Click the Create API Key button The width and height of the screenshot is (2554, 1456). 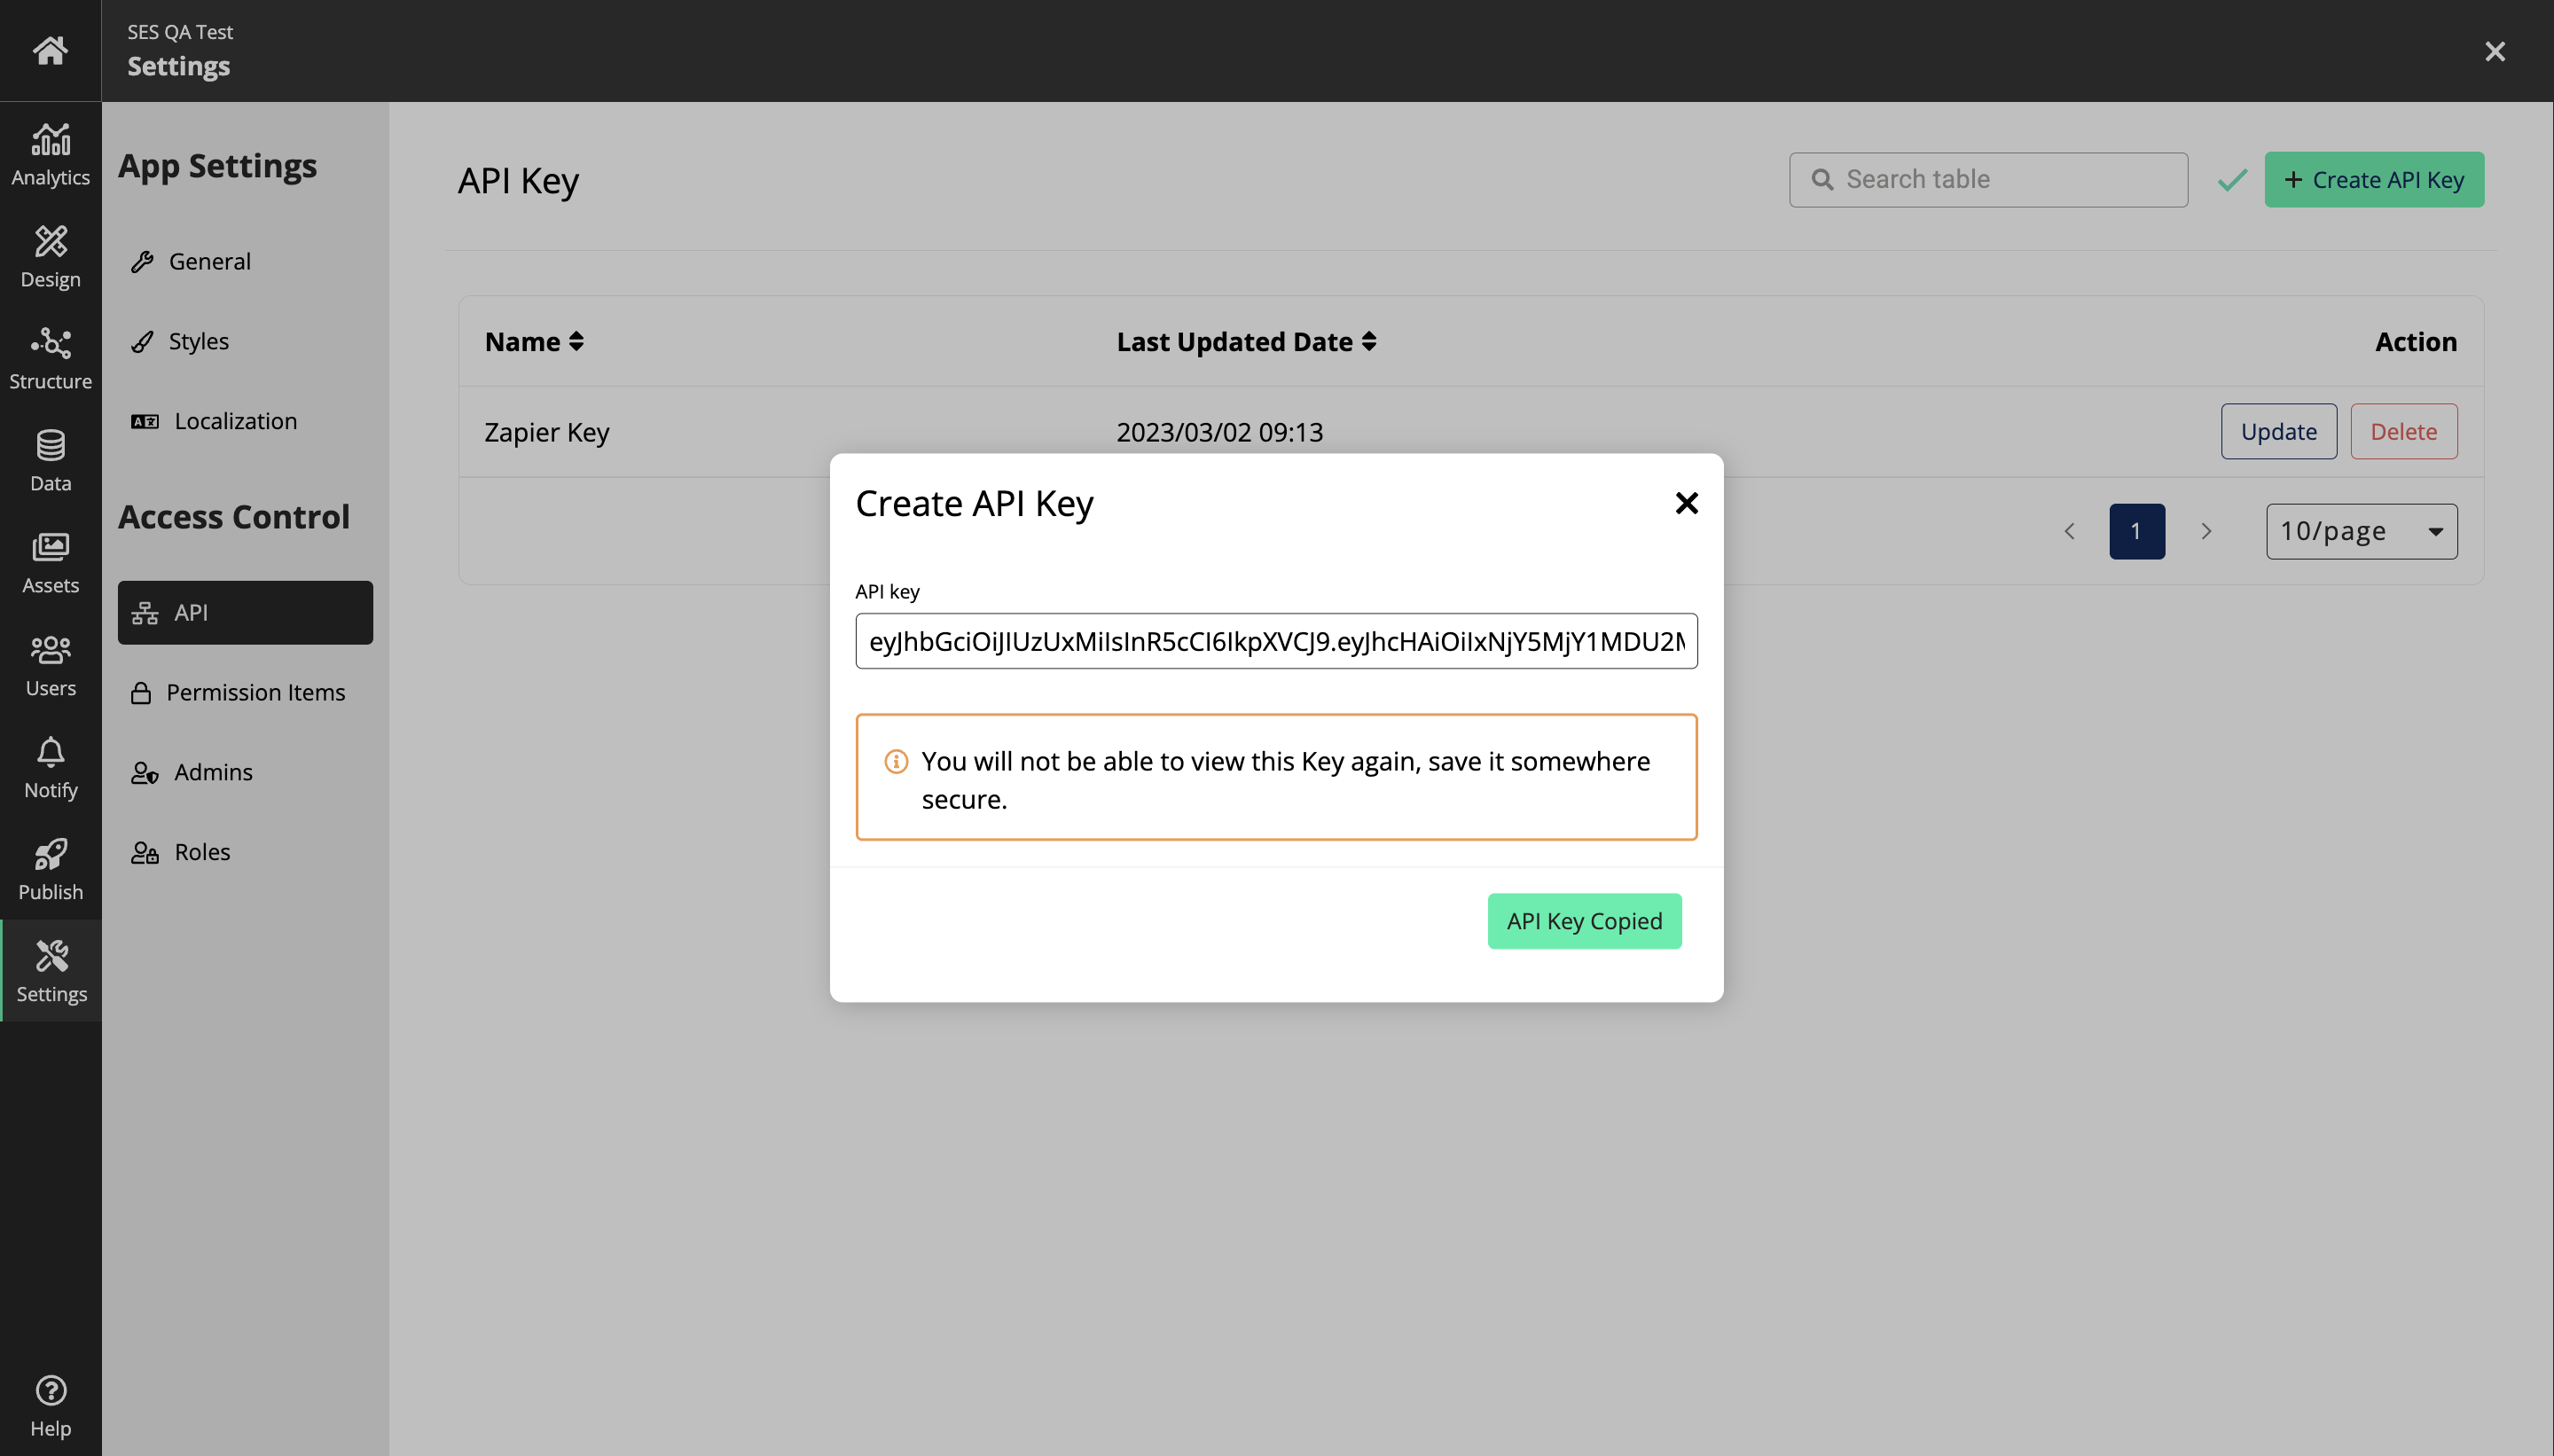(2374, 180)
